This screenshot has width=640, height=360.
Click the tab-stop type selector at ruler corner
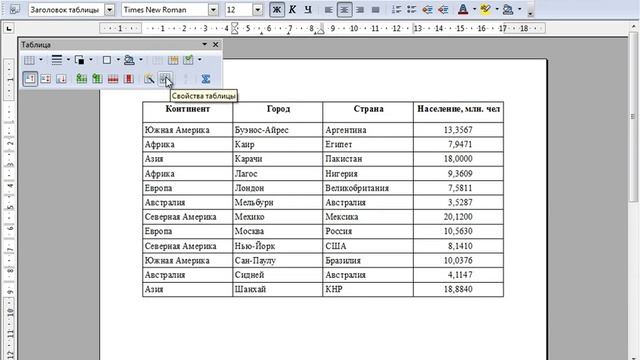(9, 28)
